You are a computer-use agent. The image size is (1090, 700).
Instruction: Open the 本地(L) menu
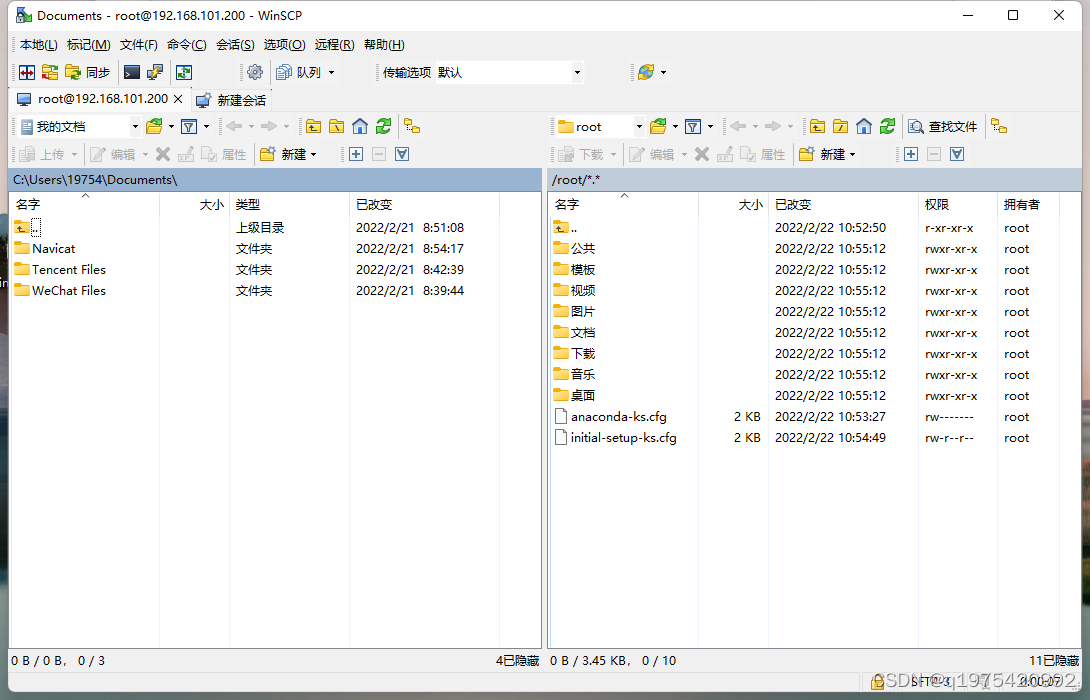coord(39,44)
